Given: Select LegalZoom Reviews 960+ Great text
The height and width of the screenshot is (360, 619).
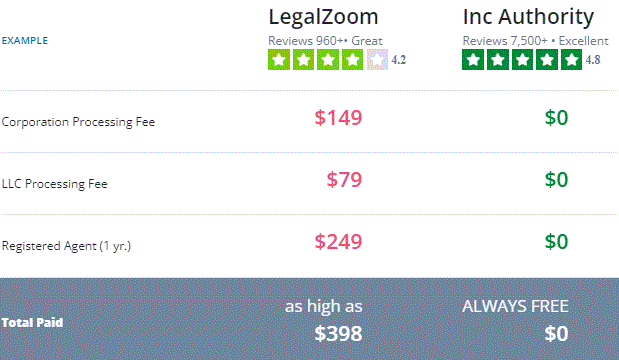Looking at the screenshot, I should click(x=325, y=41).
